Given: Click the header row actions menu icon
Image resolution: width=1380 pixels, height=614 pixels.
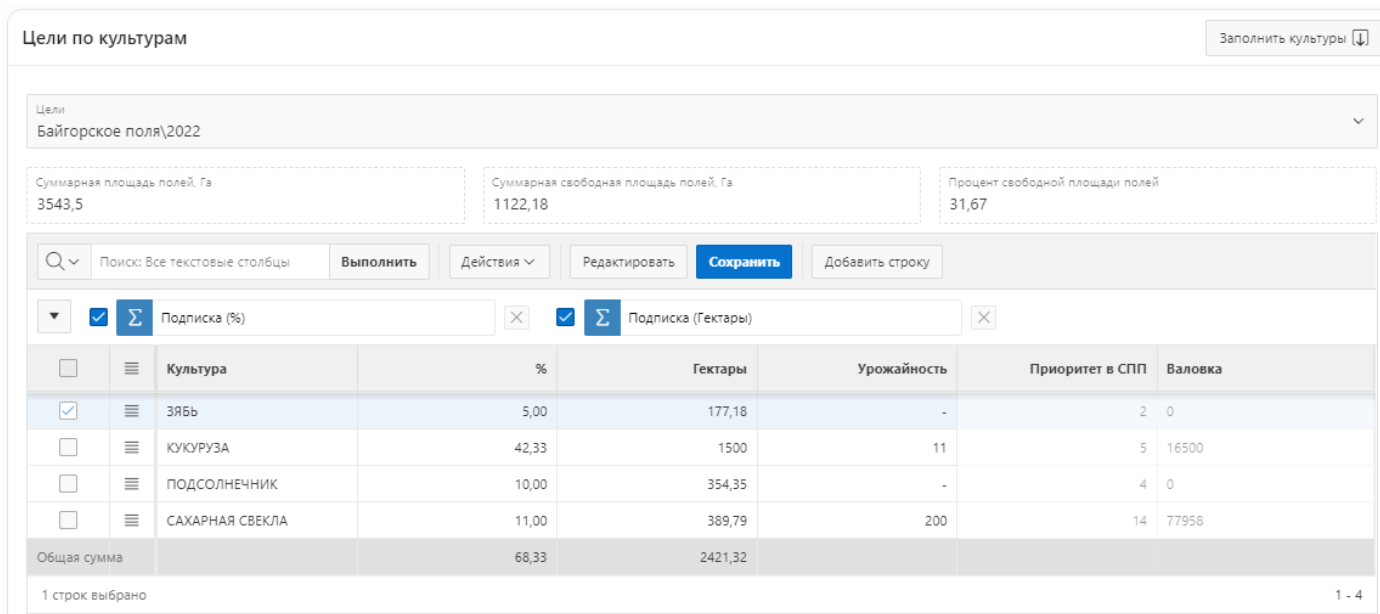Looking at the screenshot, I should point(132,369).
